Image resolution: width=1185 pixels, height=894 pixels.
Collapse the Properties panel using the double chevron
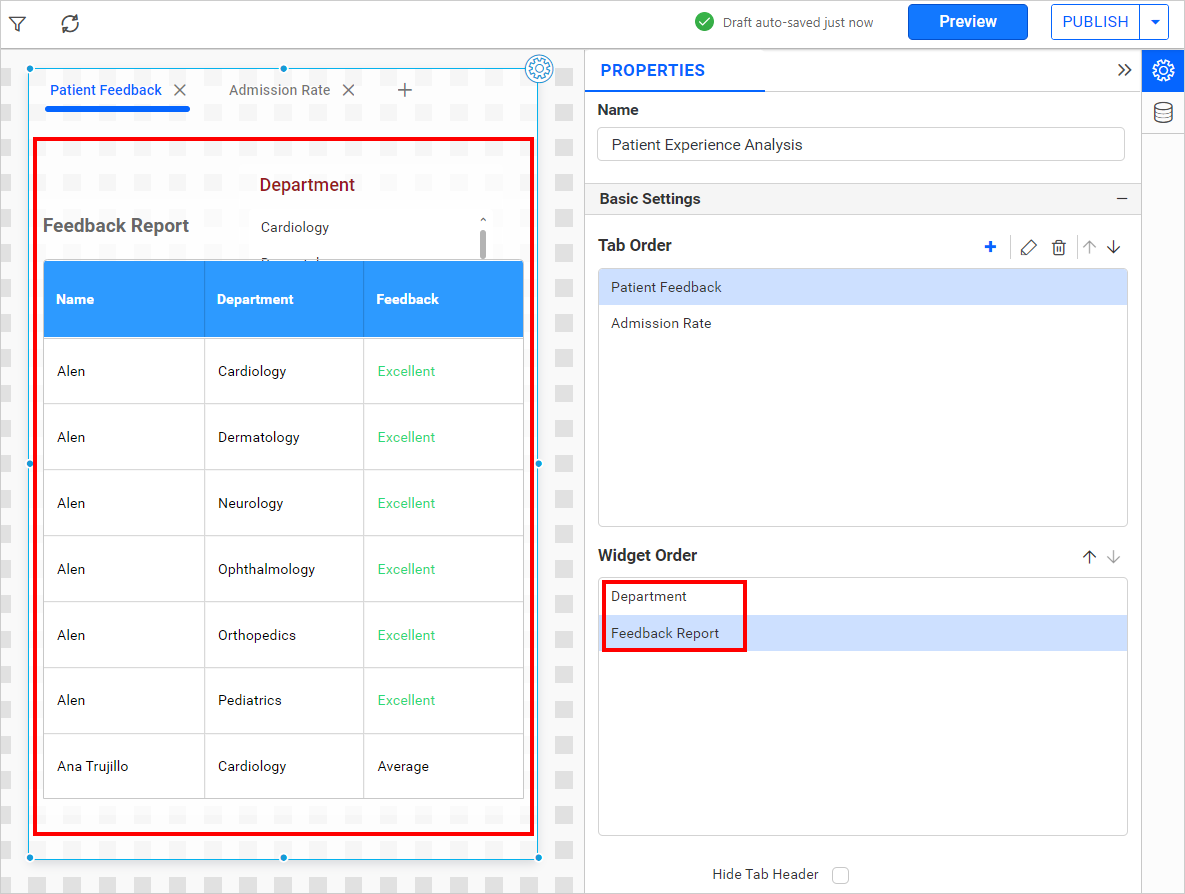pyautogui.click(x=1125, y=70)
